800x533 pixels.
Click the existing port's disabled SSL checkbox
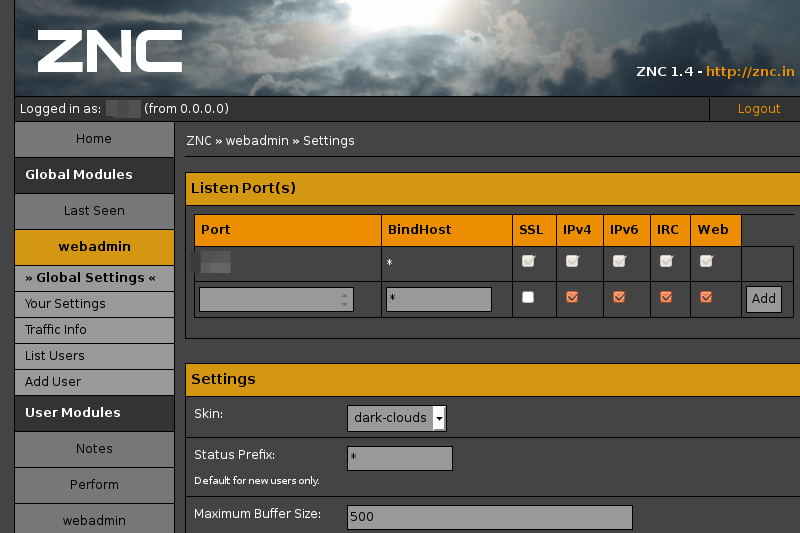[x=528, y=262]
